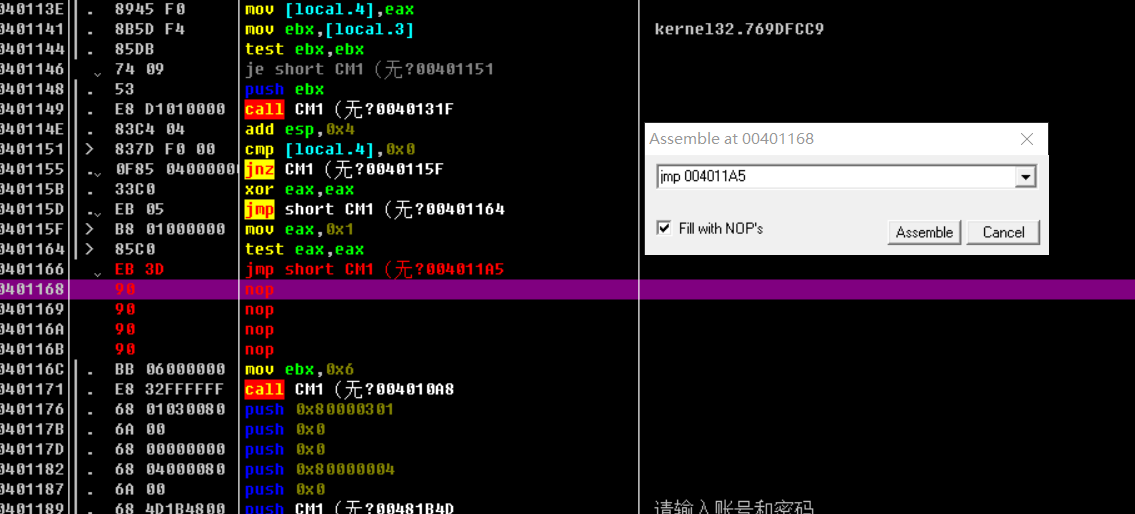This screenshot has width=1135, height=514.
Task: Select the je short 00401151 instruction
Action: point(369,69)
